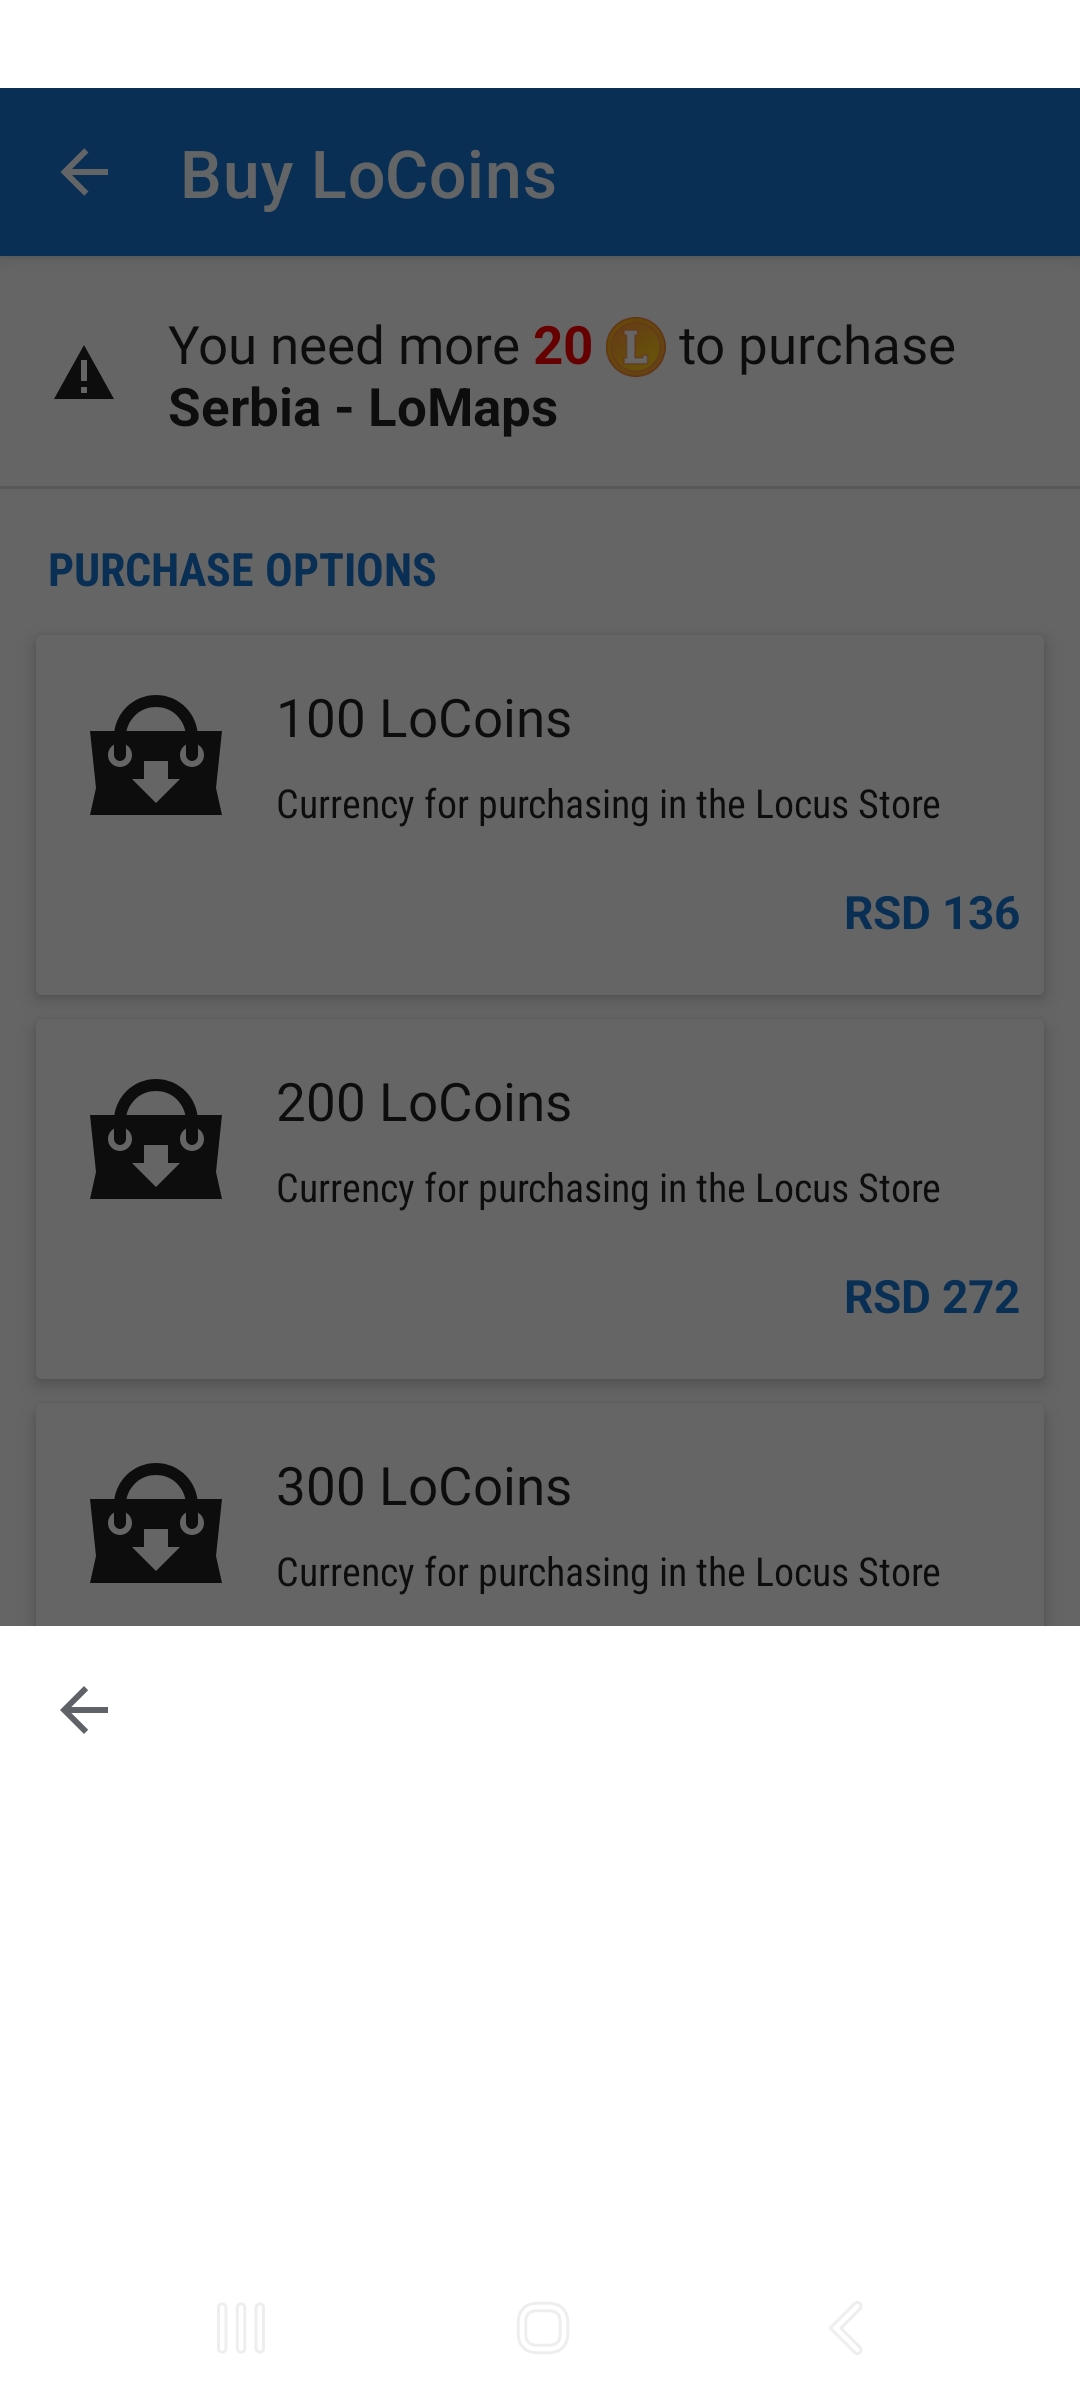Screen dimensions: 1080x2400
Task: Click the warning triangle icon
Action: click(x=84, y=374)
